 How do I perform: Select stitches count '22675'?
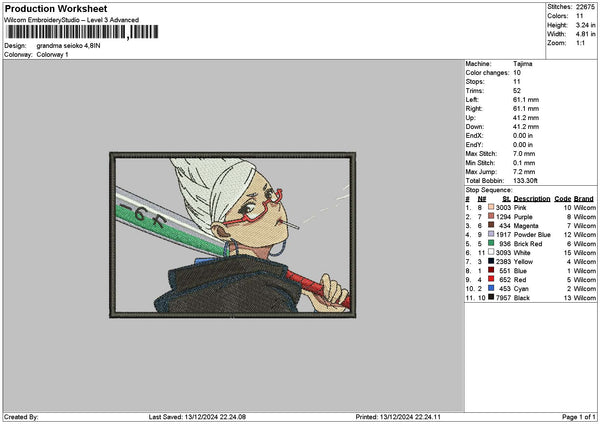[585, 7]
